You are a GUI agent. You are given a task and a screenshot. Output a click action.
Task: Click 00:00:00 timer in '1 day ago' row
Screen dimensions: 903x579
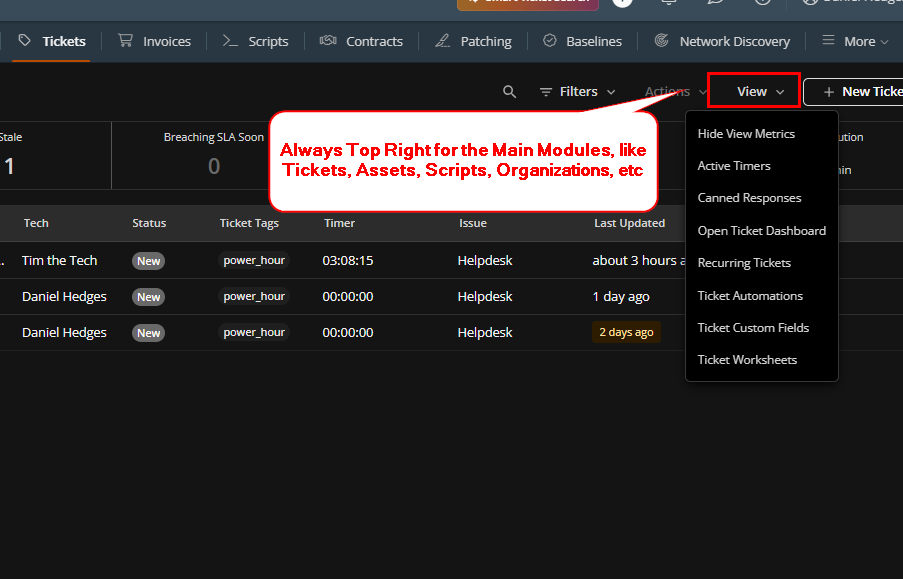coord(348,297)
